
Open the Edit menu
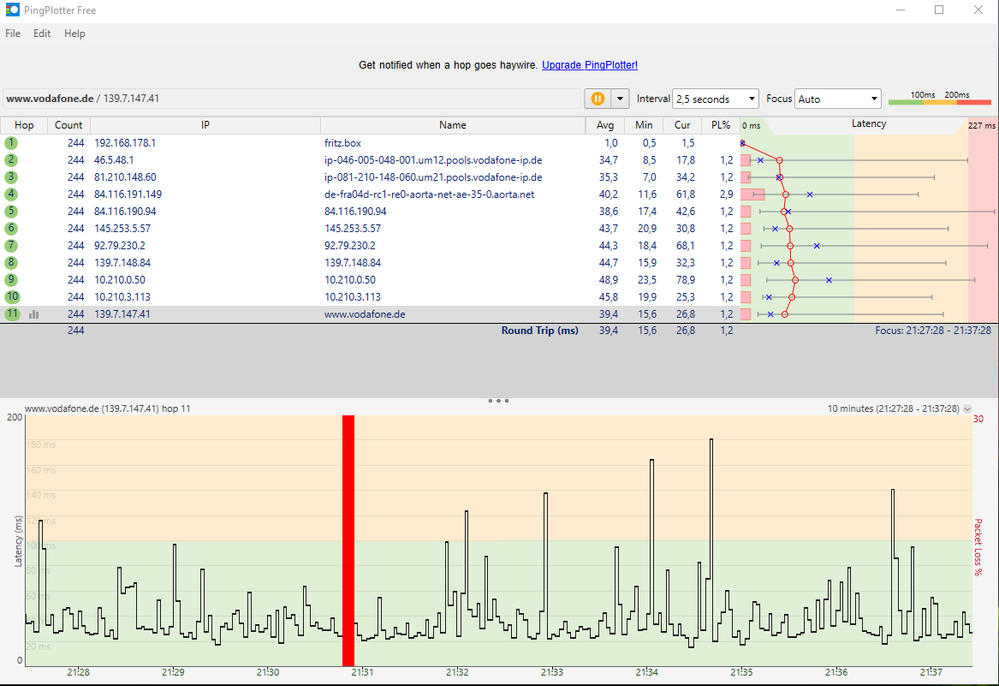click(x=42, y=33)
